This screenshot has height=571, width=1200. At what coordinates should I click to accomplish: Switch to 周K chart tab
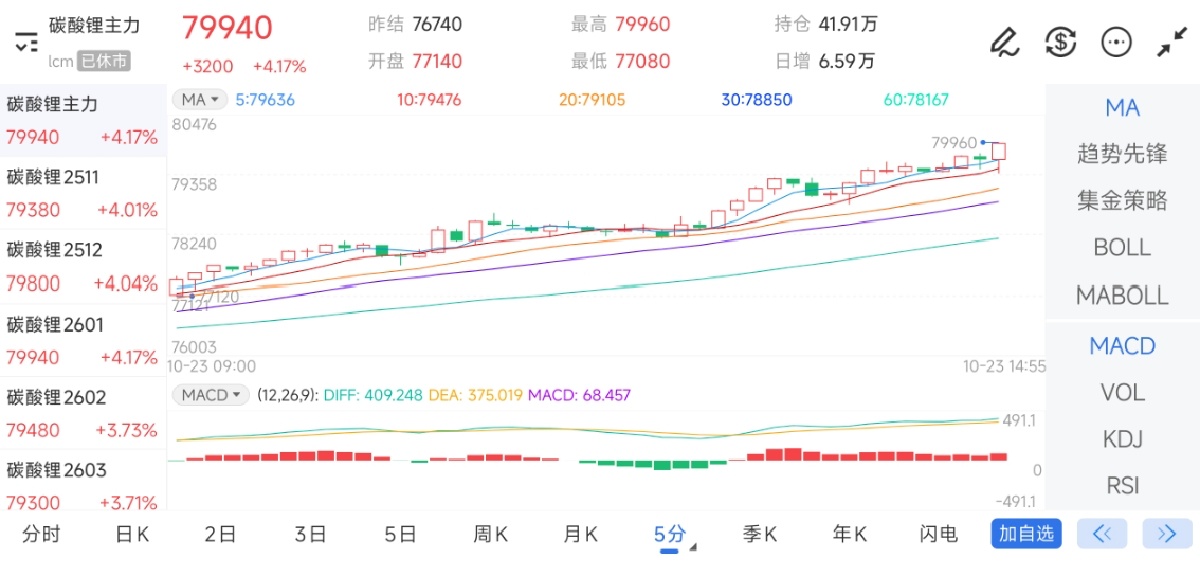click(x=490, y=534)
